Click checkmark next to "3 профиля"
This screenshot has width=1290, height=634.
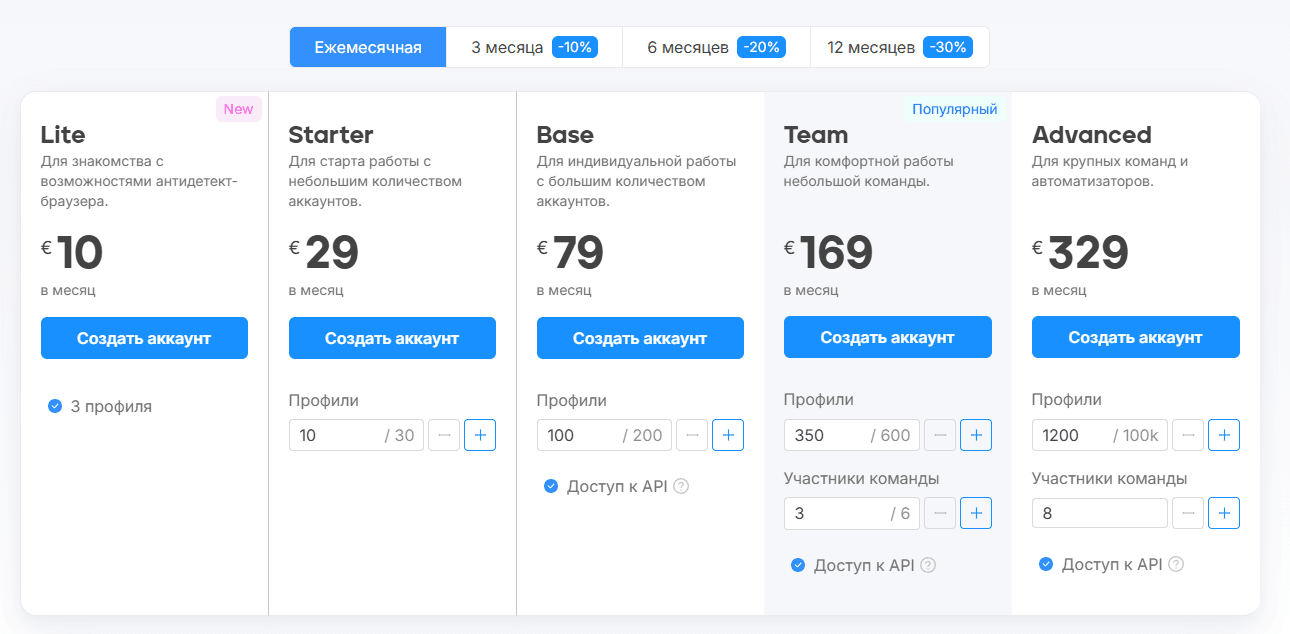click(x=53, y=406)
